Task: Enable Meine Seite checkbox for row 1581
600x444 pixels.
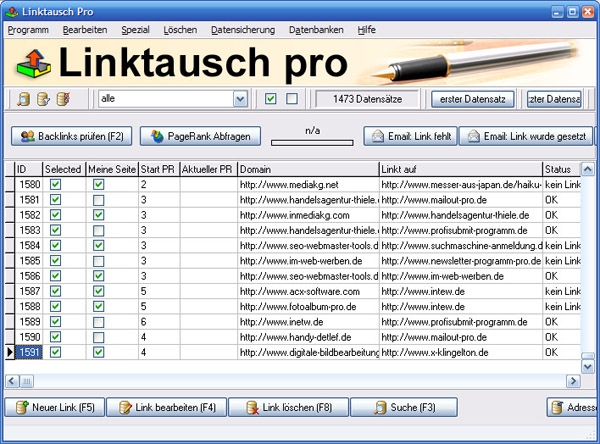Action: (98, 199)
